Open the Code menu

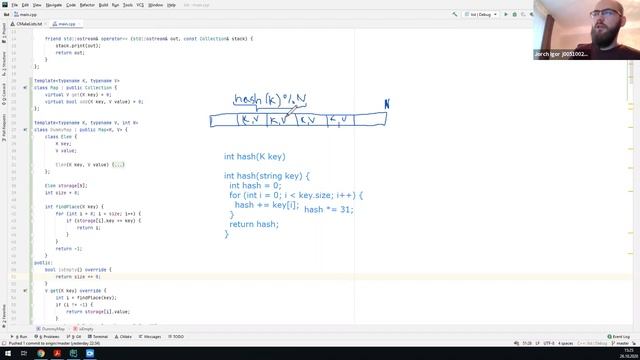(71, 5)
